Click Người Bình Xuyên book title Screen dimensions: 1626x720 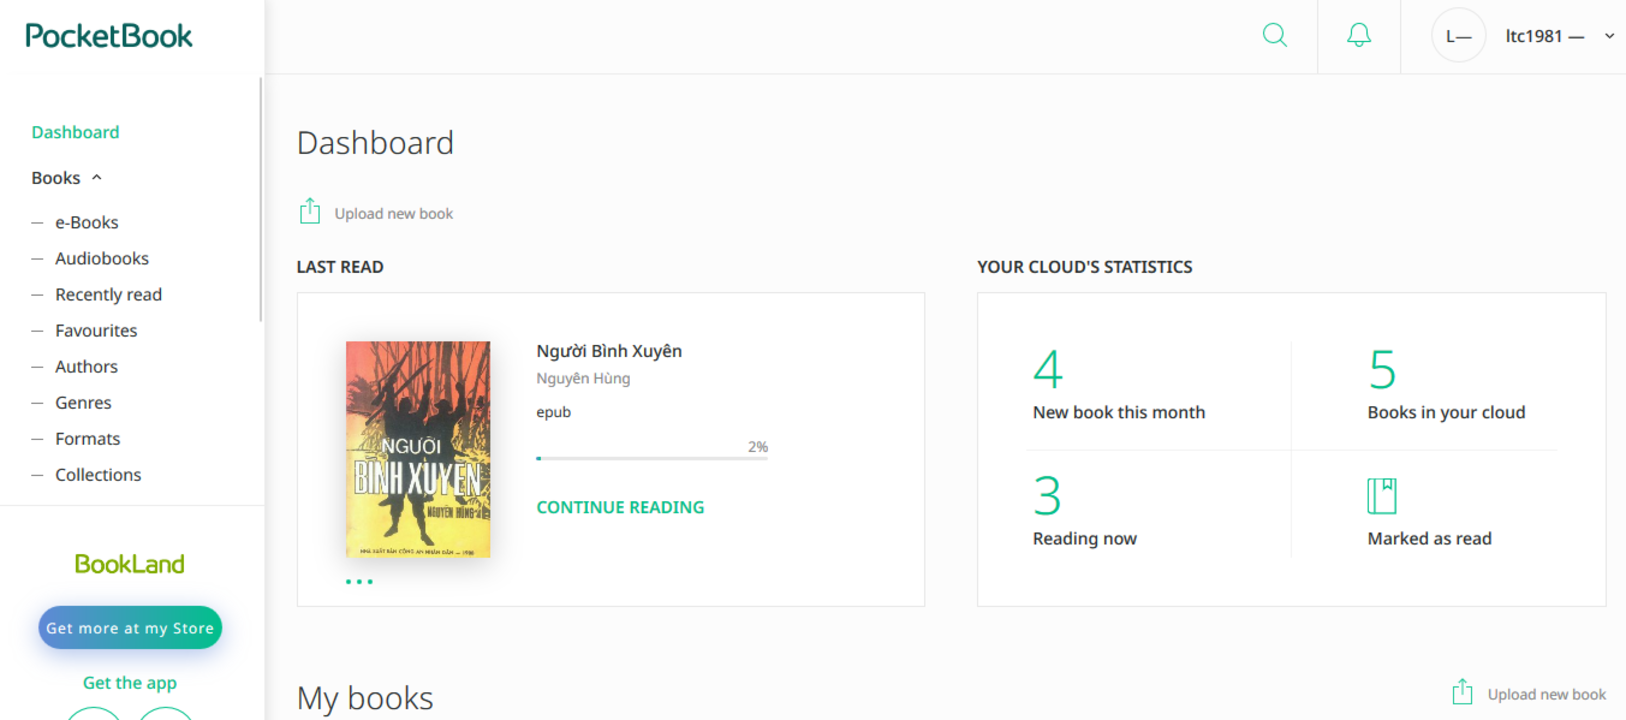pyautogui.click(x=609, y=351)
